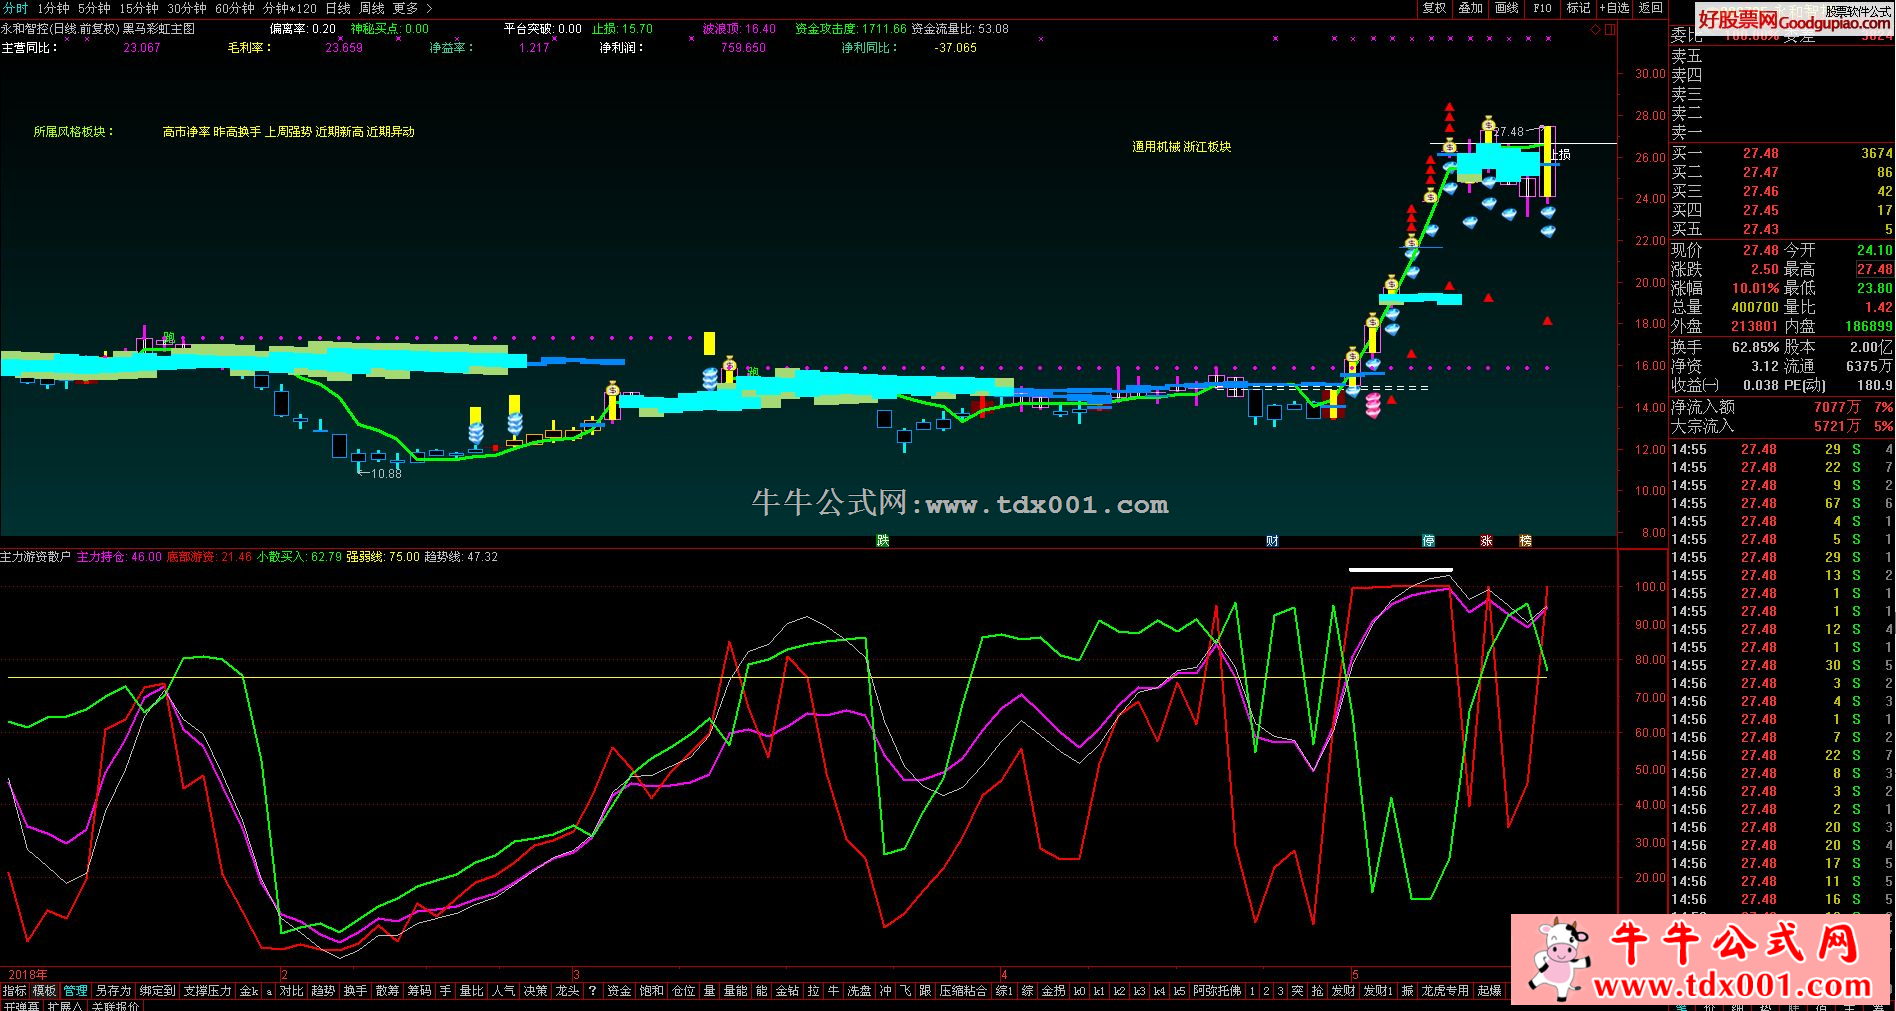Select the 量比 indicator
Image resolution: width=1896 pixels, height=1011 pixels.
click(x=471, y=991)
